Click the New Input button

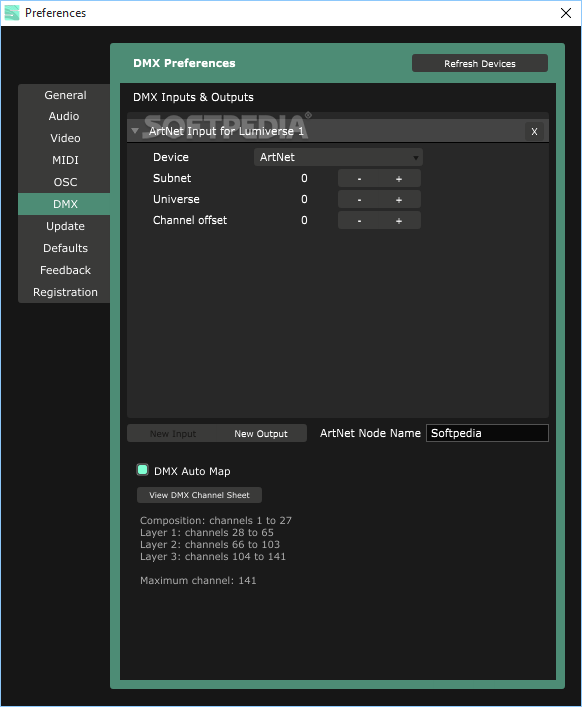click(x=173, y=434)
